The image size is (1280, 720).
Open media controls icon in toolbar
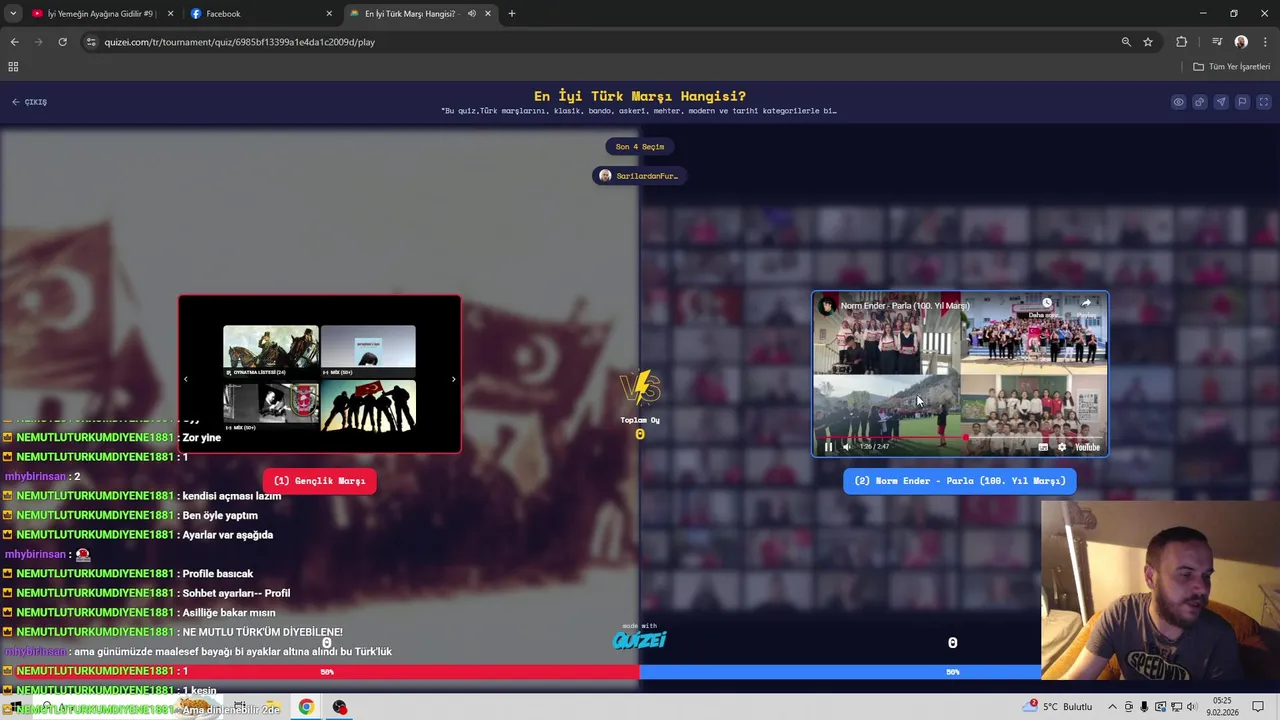(x=1217, y=42)
